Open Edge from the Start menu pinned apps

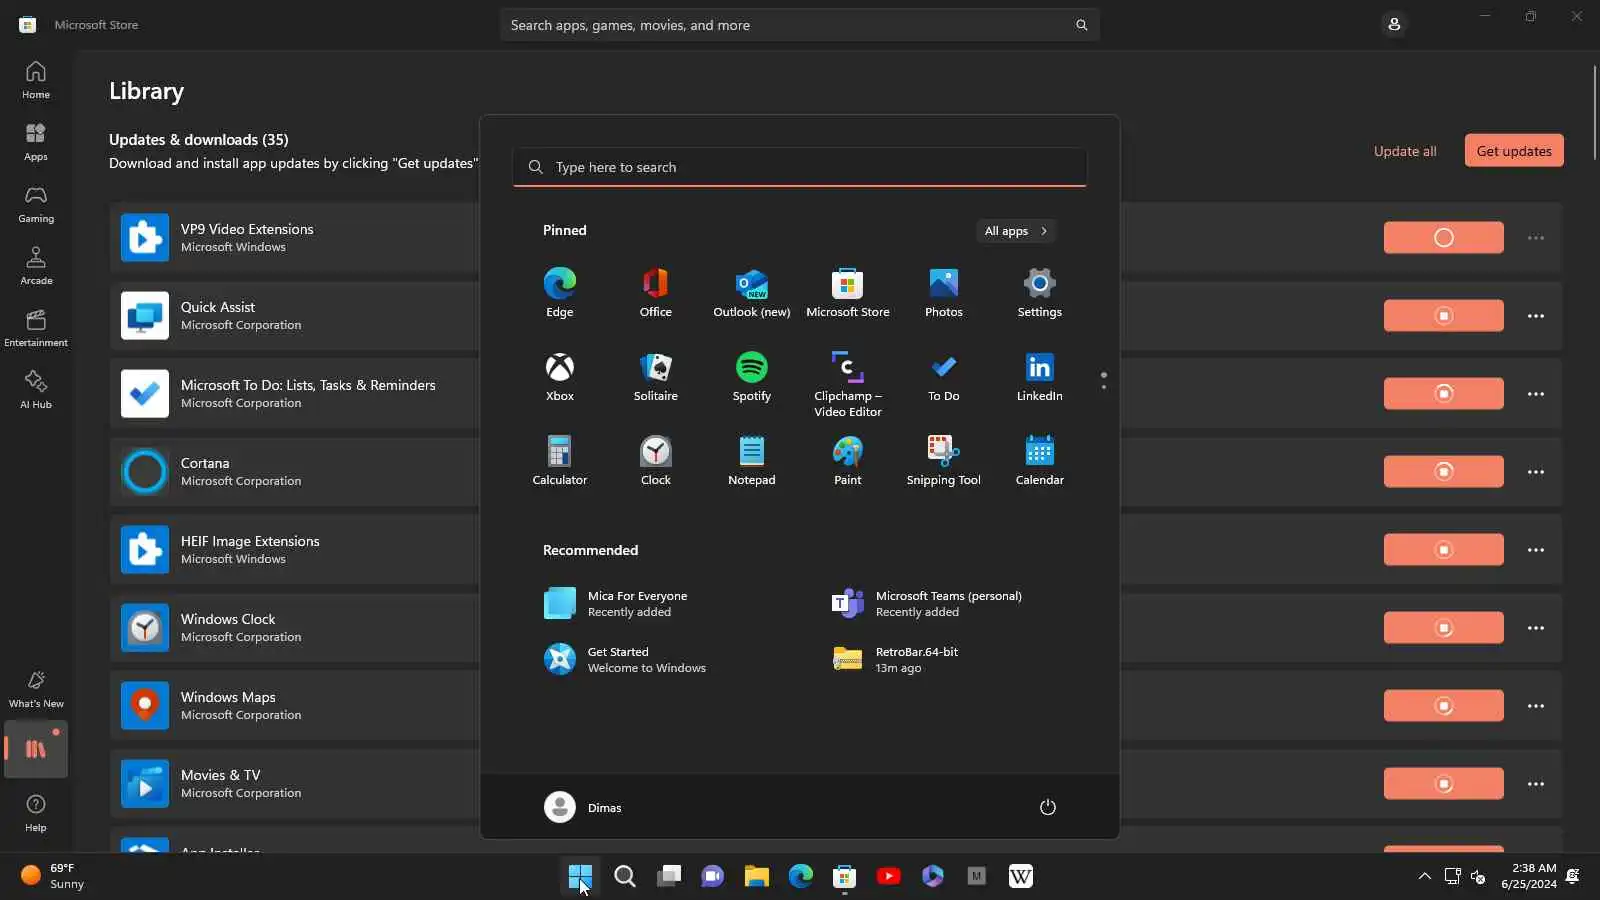[560, 293]
